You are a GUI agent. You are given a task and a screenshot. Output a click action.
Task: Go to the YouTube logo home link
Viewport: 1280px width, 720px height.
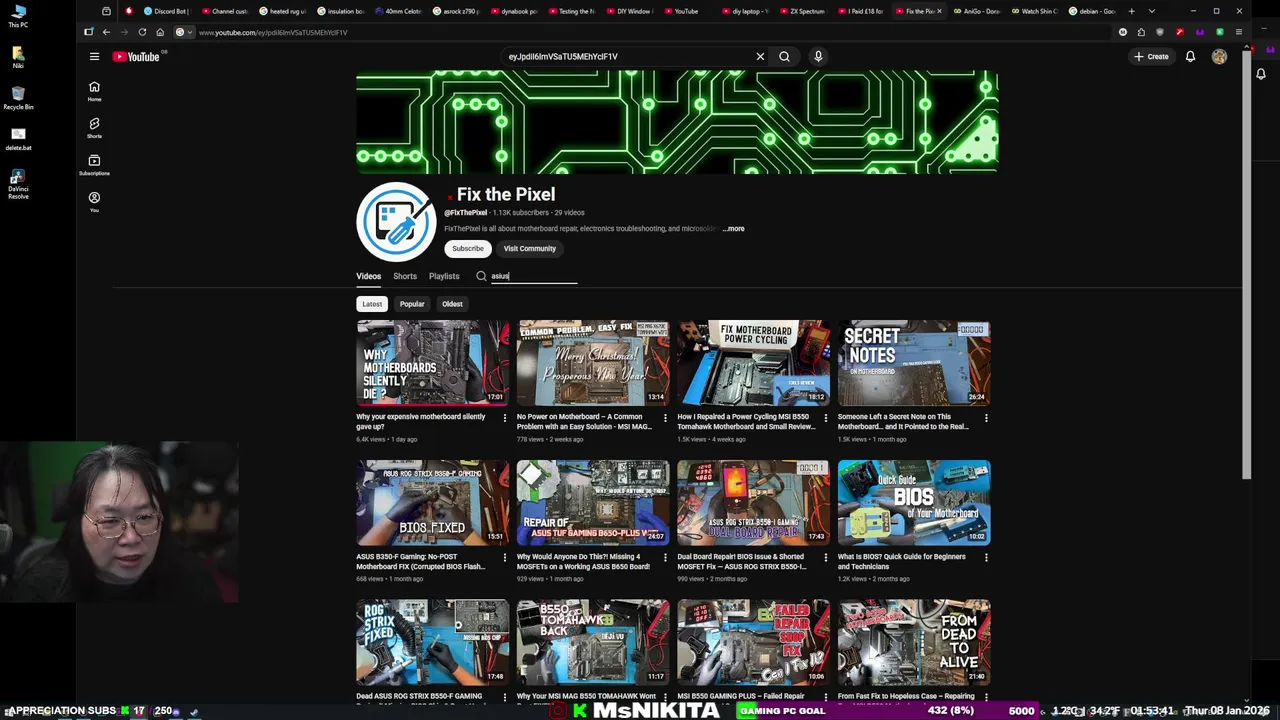(136, 57)
